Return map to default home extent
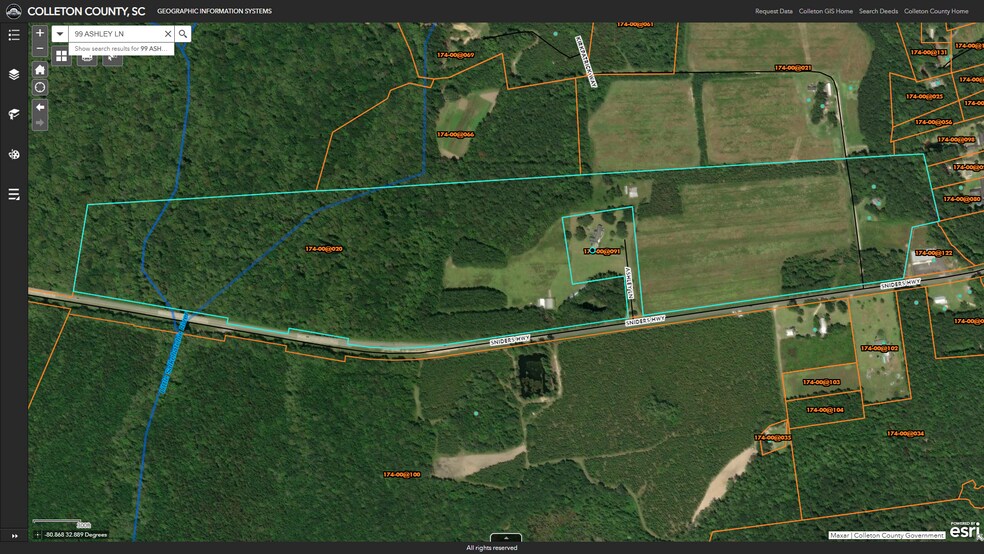The width and height of the screenshot is (984, 554). (40, 70)
